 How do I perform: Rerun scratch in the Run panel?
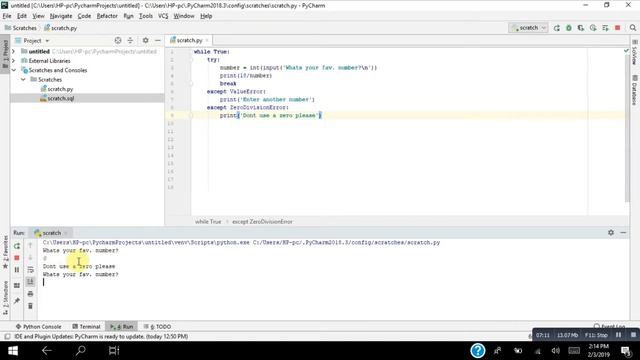[17, 246]
